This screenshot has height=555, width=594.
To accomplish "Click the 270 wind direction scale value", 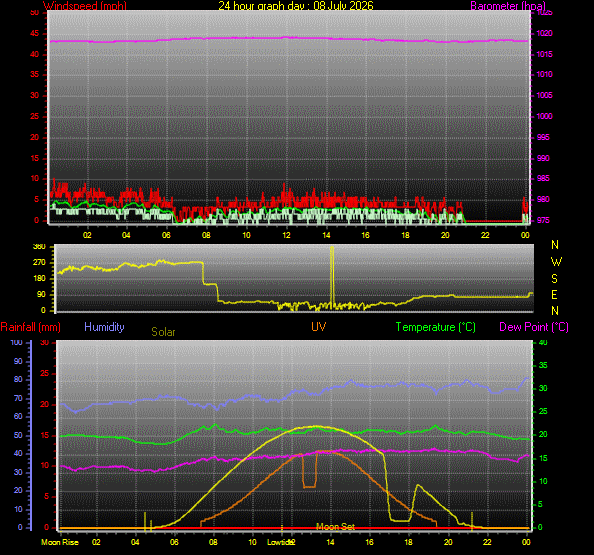I will pyautogui.click(x=39, y=262).
